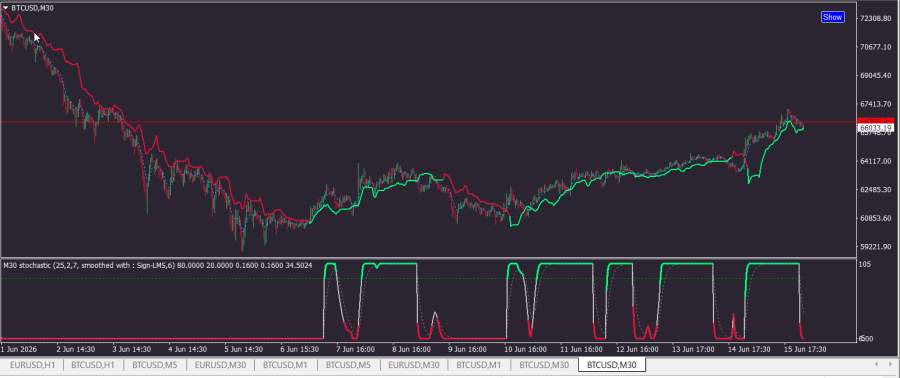Click the 69045.40 price axis label

[875, 76]
